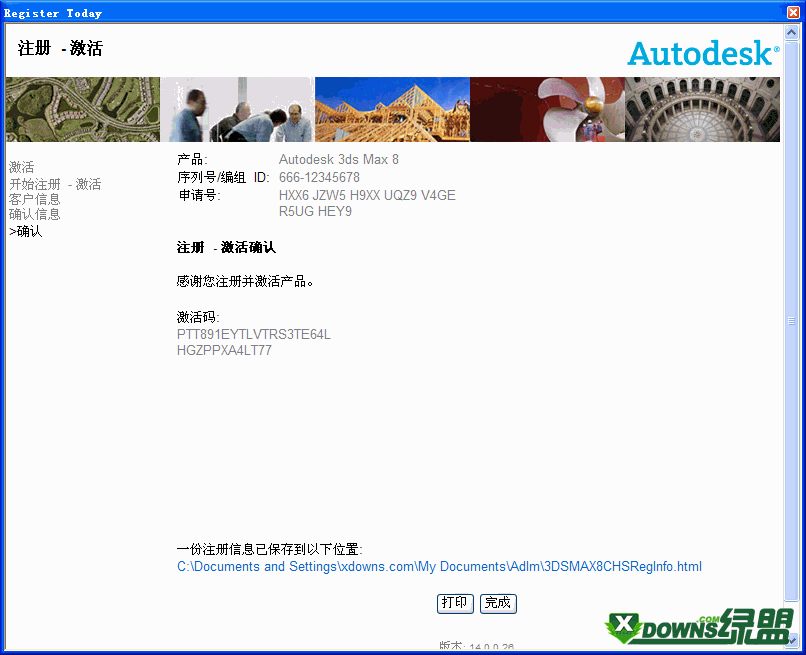Click the 感谢您注册并激活产品 message
806x655 pixels.
[245, 281]
